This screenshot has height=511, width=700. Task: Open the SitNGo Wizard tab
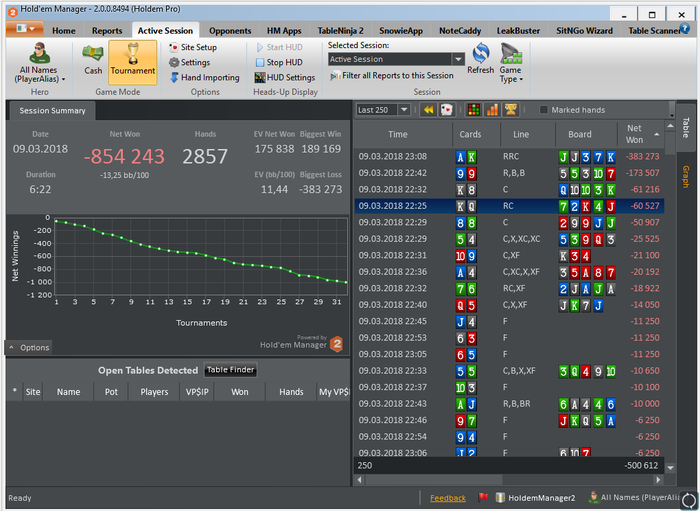(584, 31)
